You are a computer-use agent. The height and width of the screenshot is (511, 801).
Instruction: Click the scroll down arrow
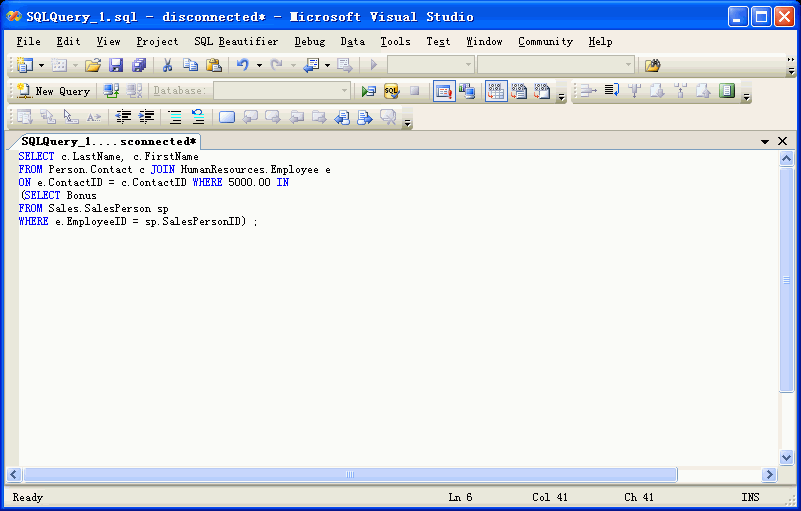tap(786, 457)
